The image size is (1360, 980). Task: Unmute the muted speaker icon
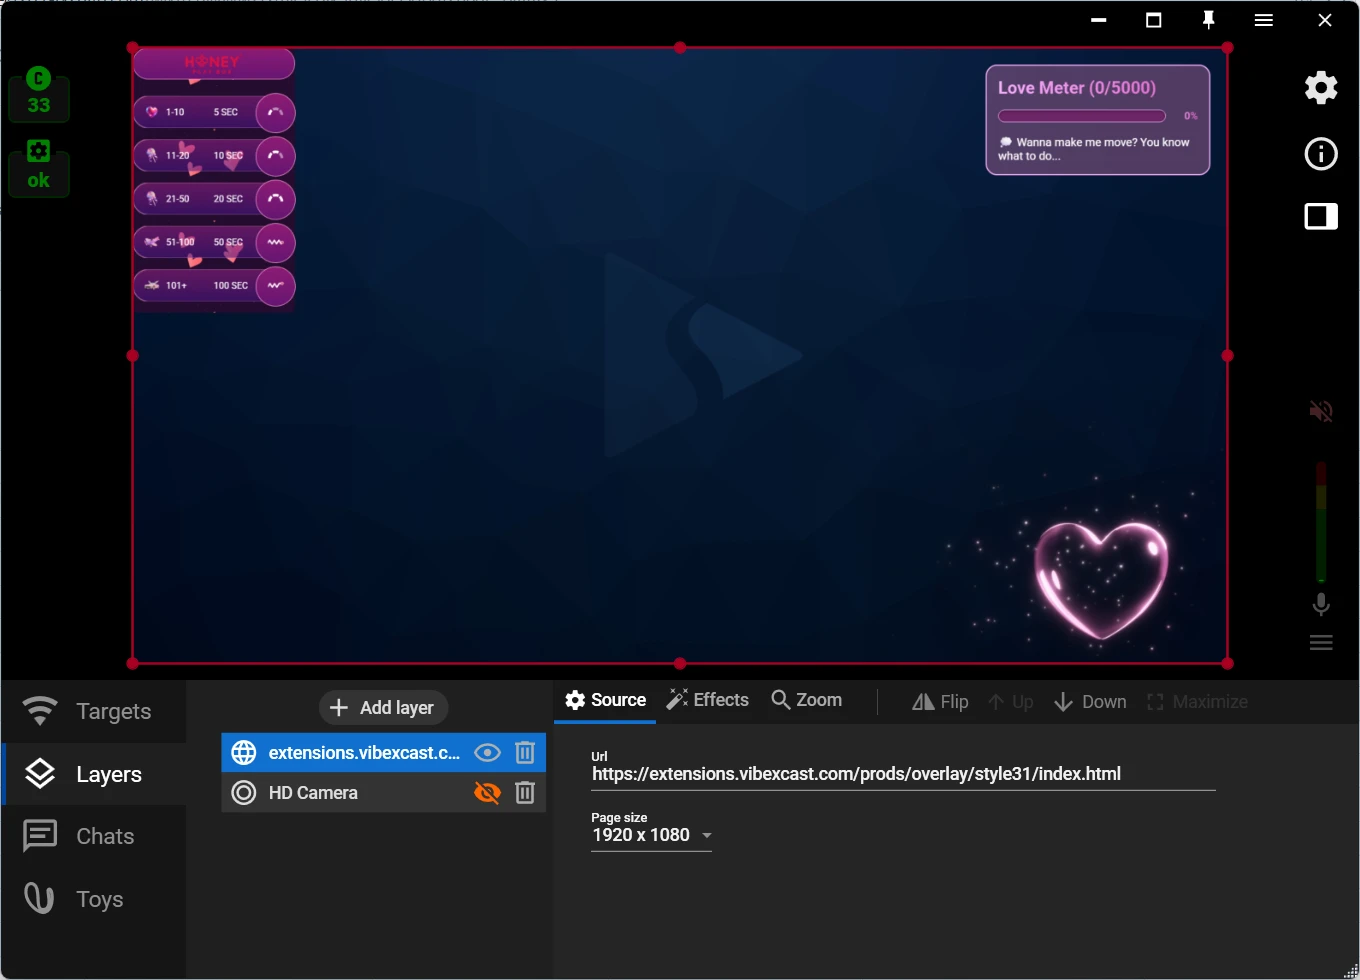pyautogui.click(x=1321, y=411)
